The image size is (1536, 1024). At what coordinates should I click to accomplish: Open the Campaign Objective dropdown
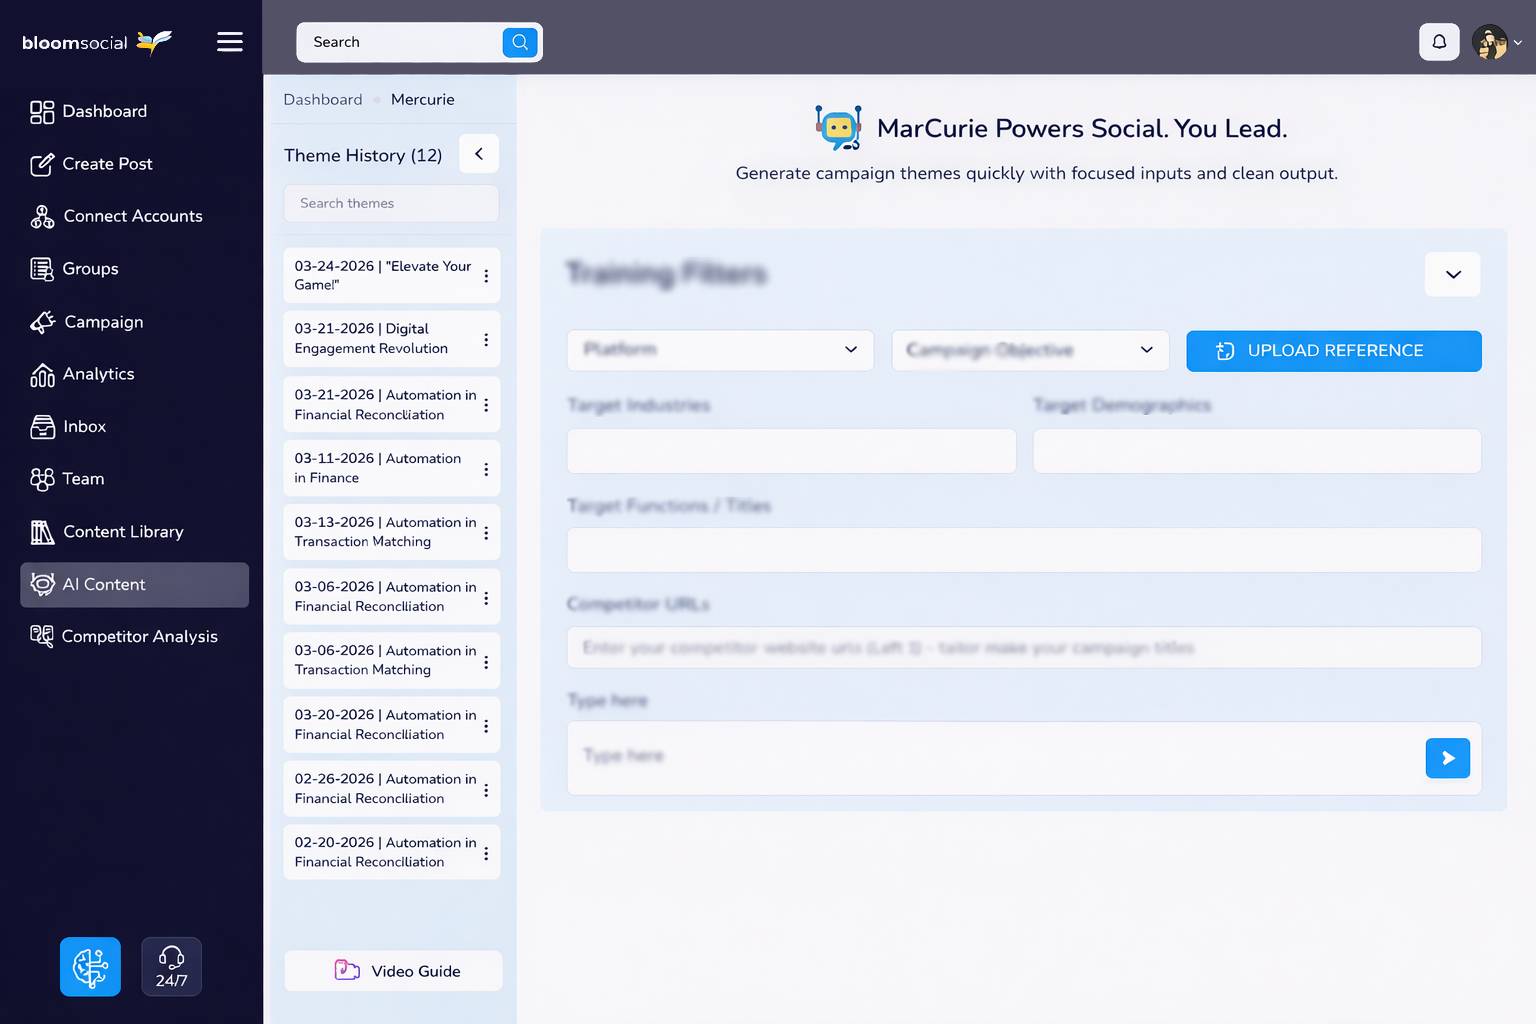pyautogui.click(x=1029, y=350)
